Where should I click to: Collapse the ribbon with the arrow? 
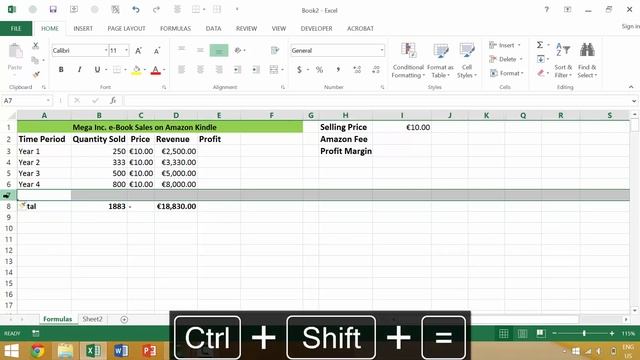pos(631,87)
